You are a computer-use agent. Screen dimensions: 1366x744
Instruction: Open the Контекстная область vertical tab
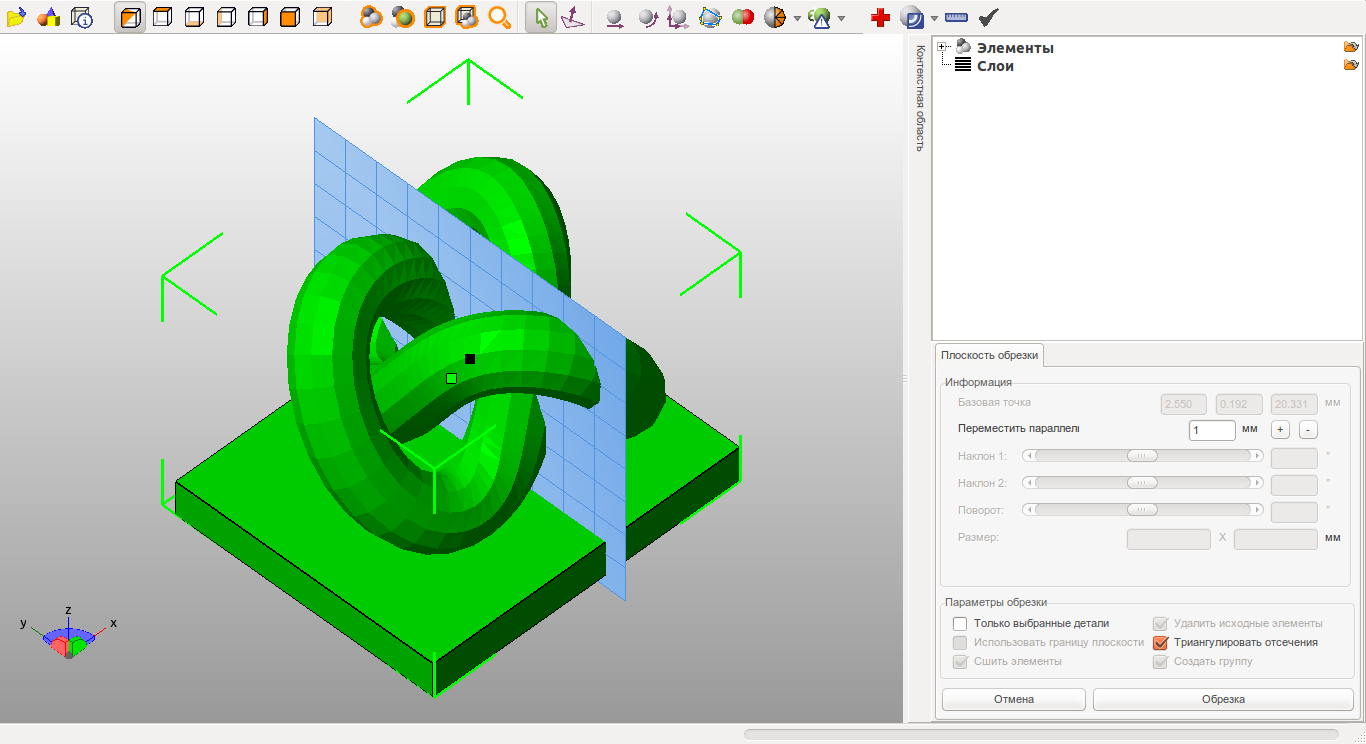pos(920,97)
